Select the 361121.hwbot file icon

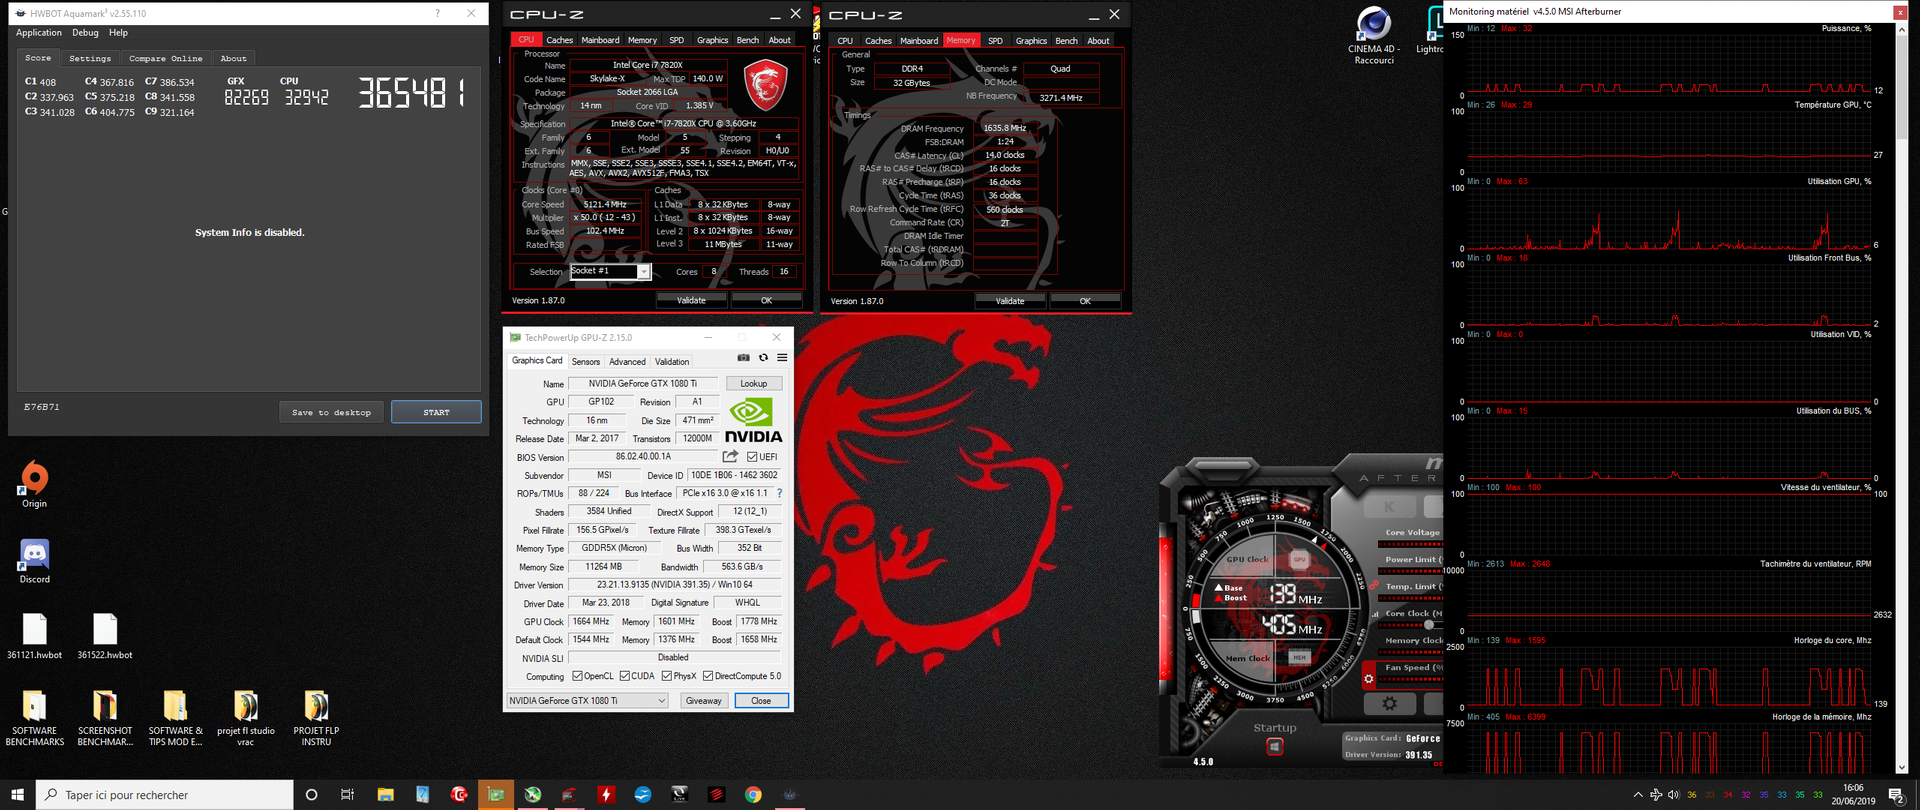34,636
